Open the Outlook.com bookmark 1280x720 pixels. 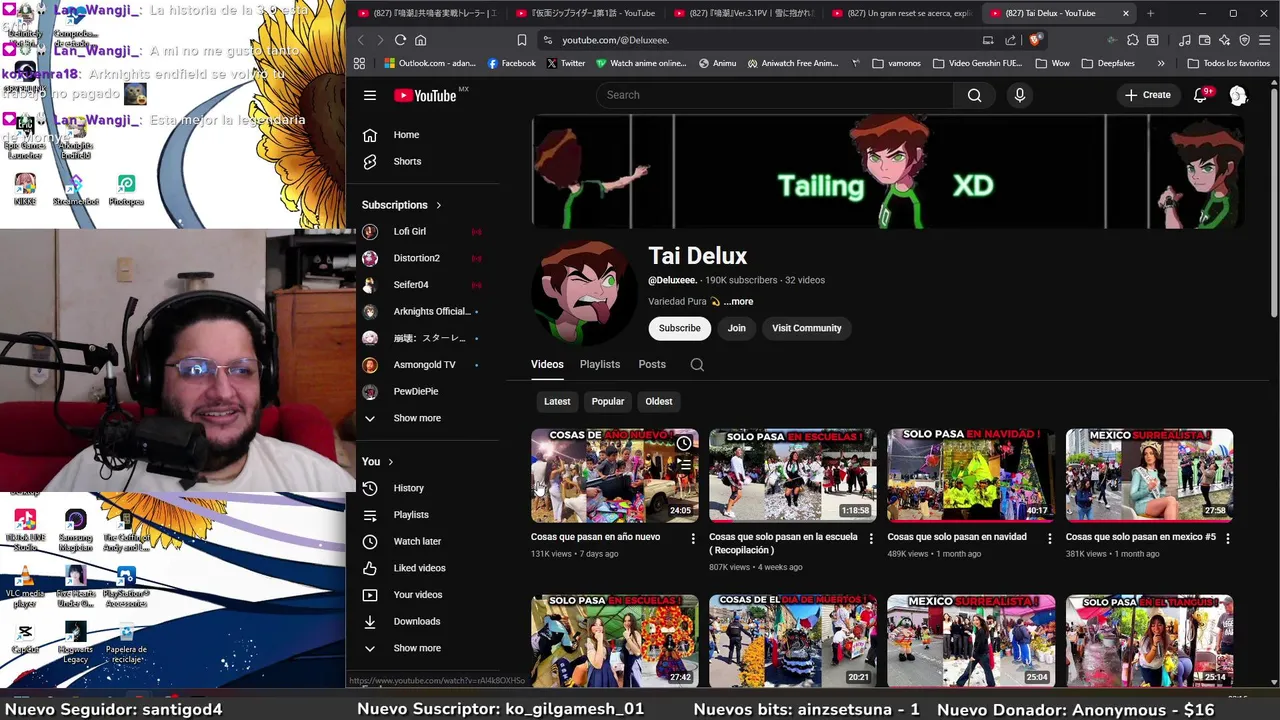[x=430, y=63]
